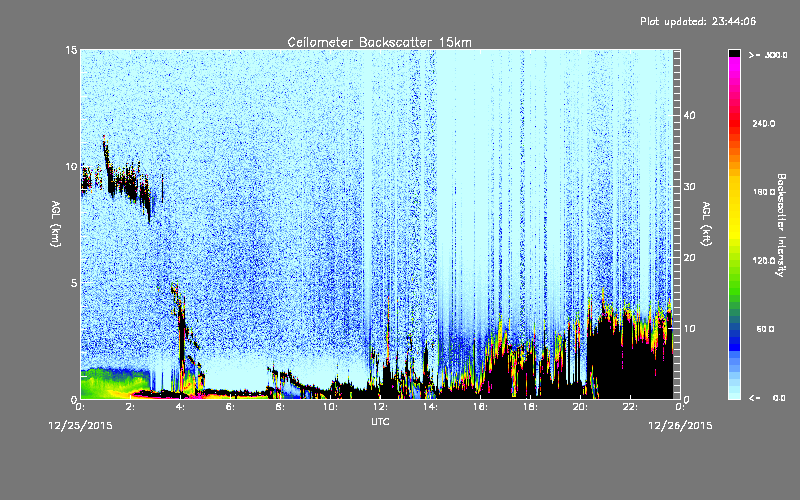Image resolution: width=800 pixels, height=500 pixels.
Task: Click the 'Plot updated: 23:44:06' timestamp
Action: click(698, 21)
